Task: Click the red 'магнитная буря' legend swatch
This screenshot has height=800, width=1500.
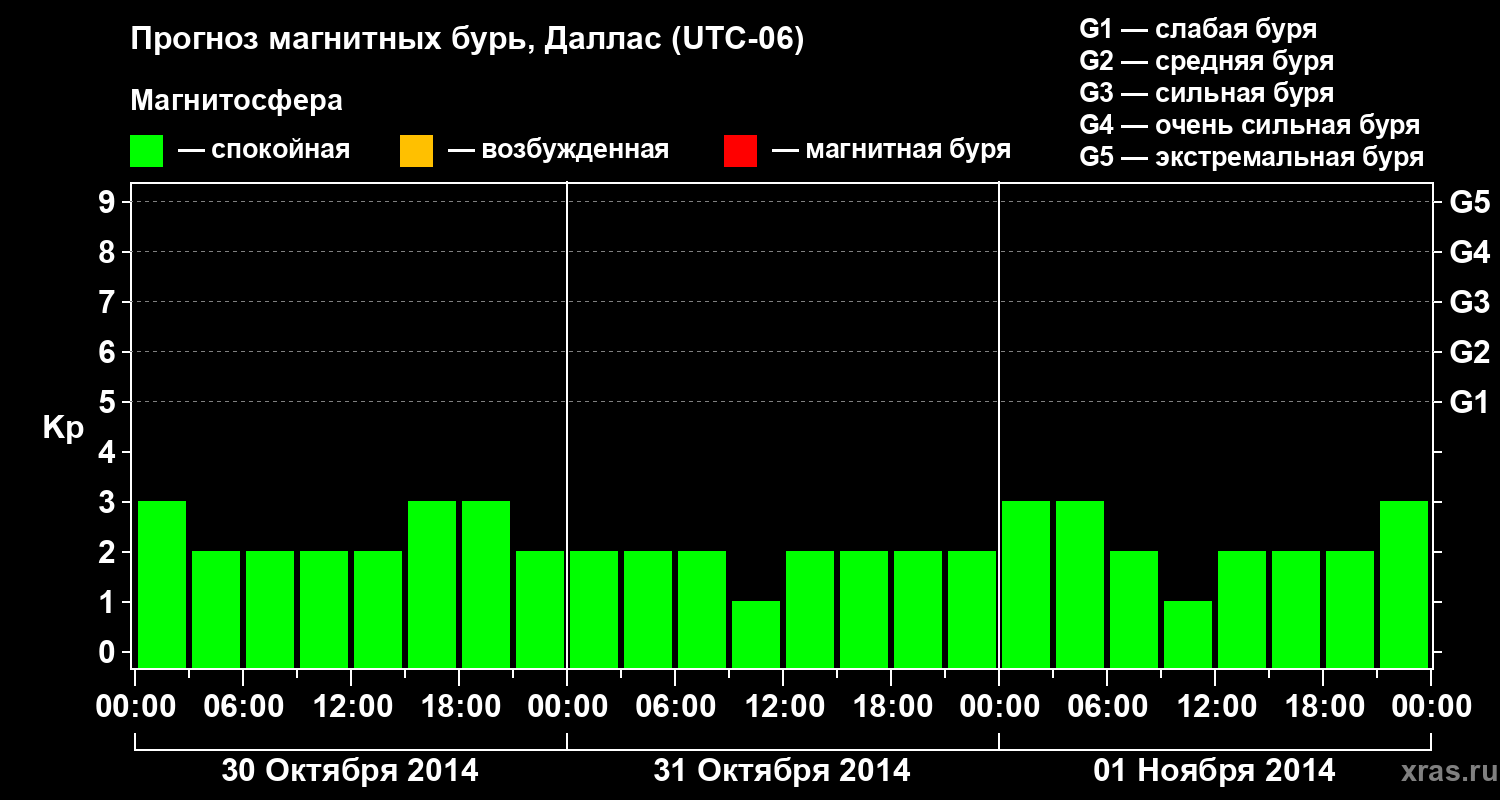Action: (x=740, y=151)
